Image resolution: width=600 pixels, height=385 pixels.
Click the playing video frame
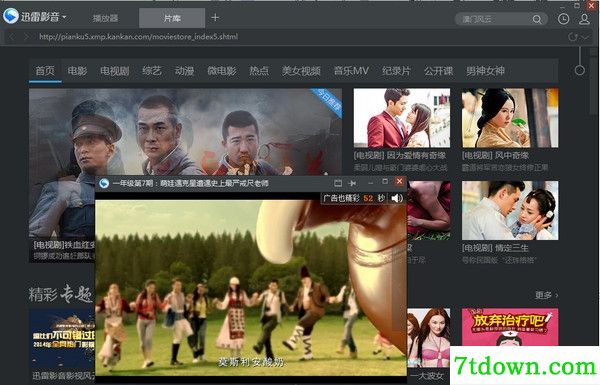tap(251, 287)
